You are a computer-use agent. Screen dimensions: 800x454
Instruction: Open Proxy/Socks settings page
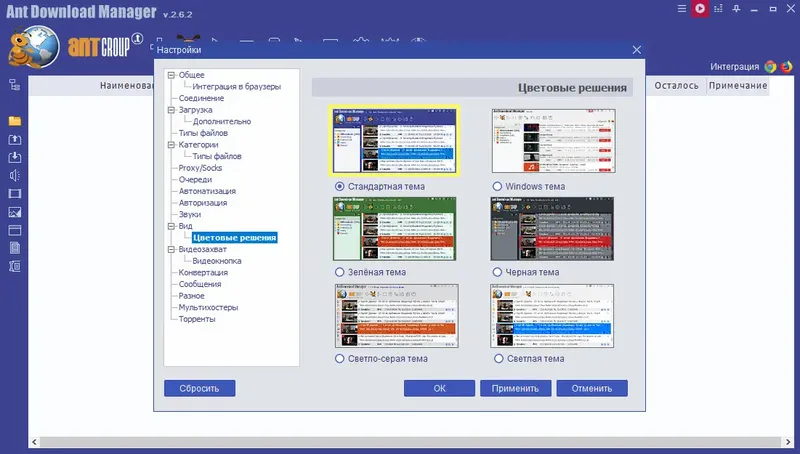[200, 168]
